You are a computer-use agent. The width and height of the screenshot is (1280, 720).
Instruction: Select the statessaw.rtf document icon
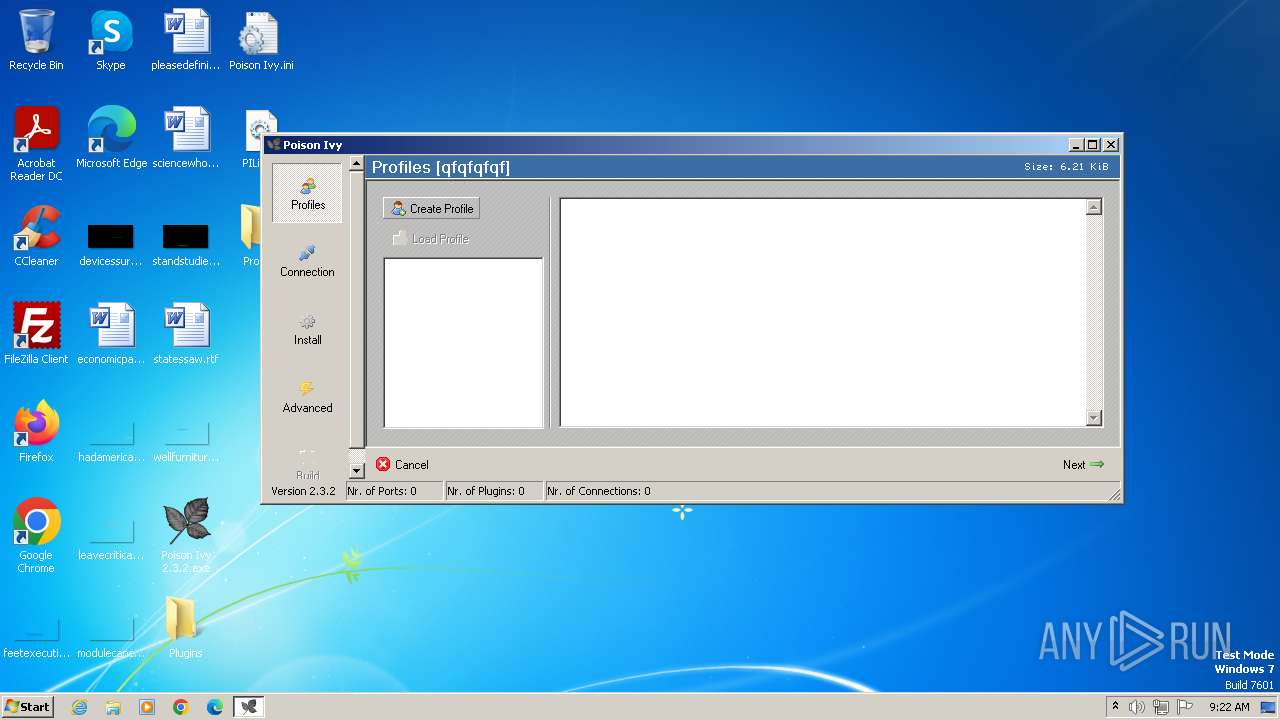coord(186,335)
